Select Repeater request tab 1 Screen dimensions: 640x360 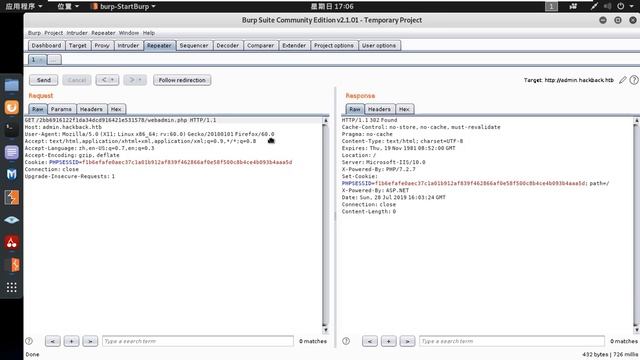(37, 60)
